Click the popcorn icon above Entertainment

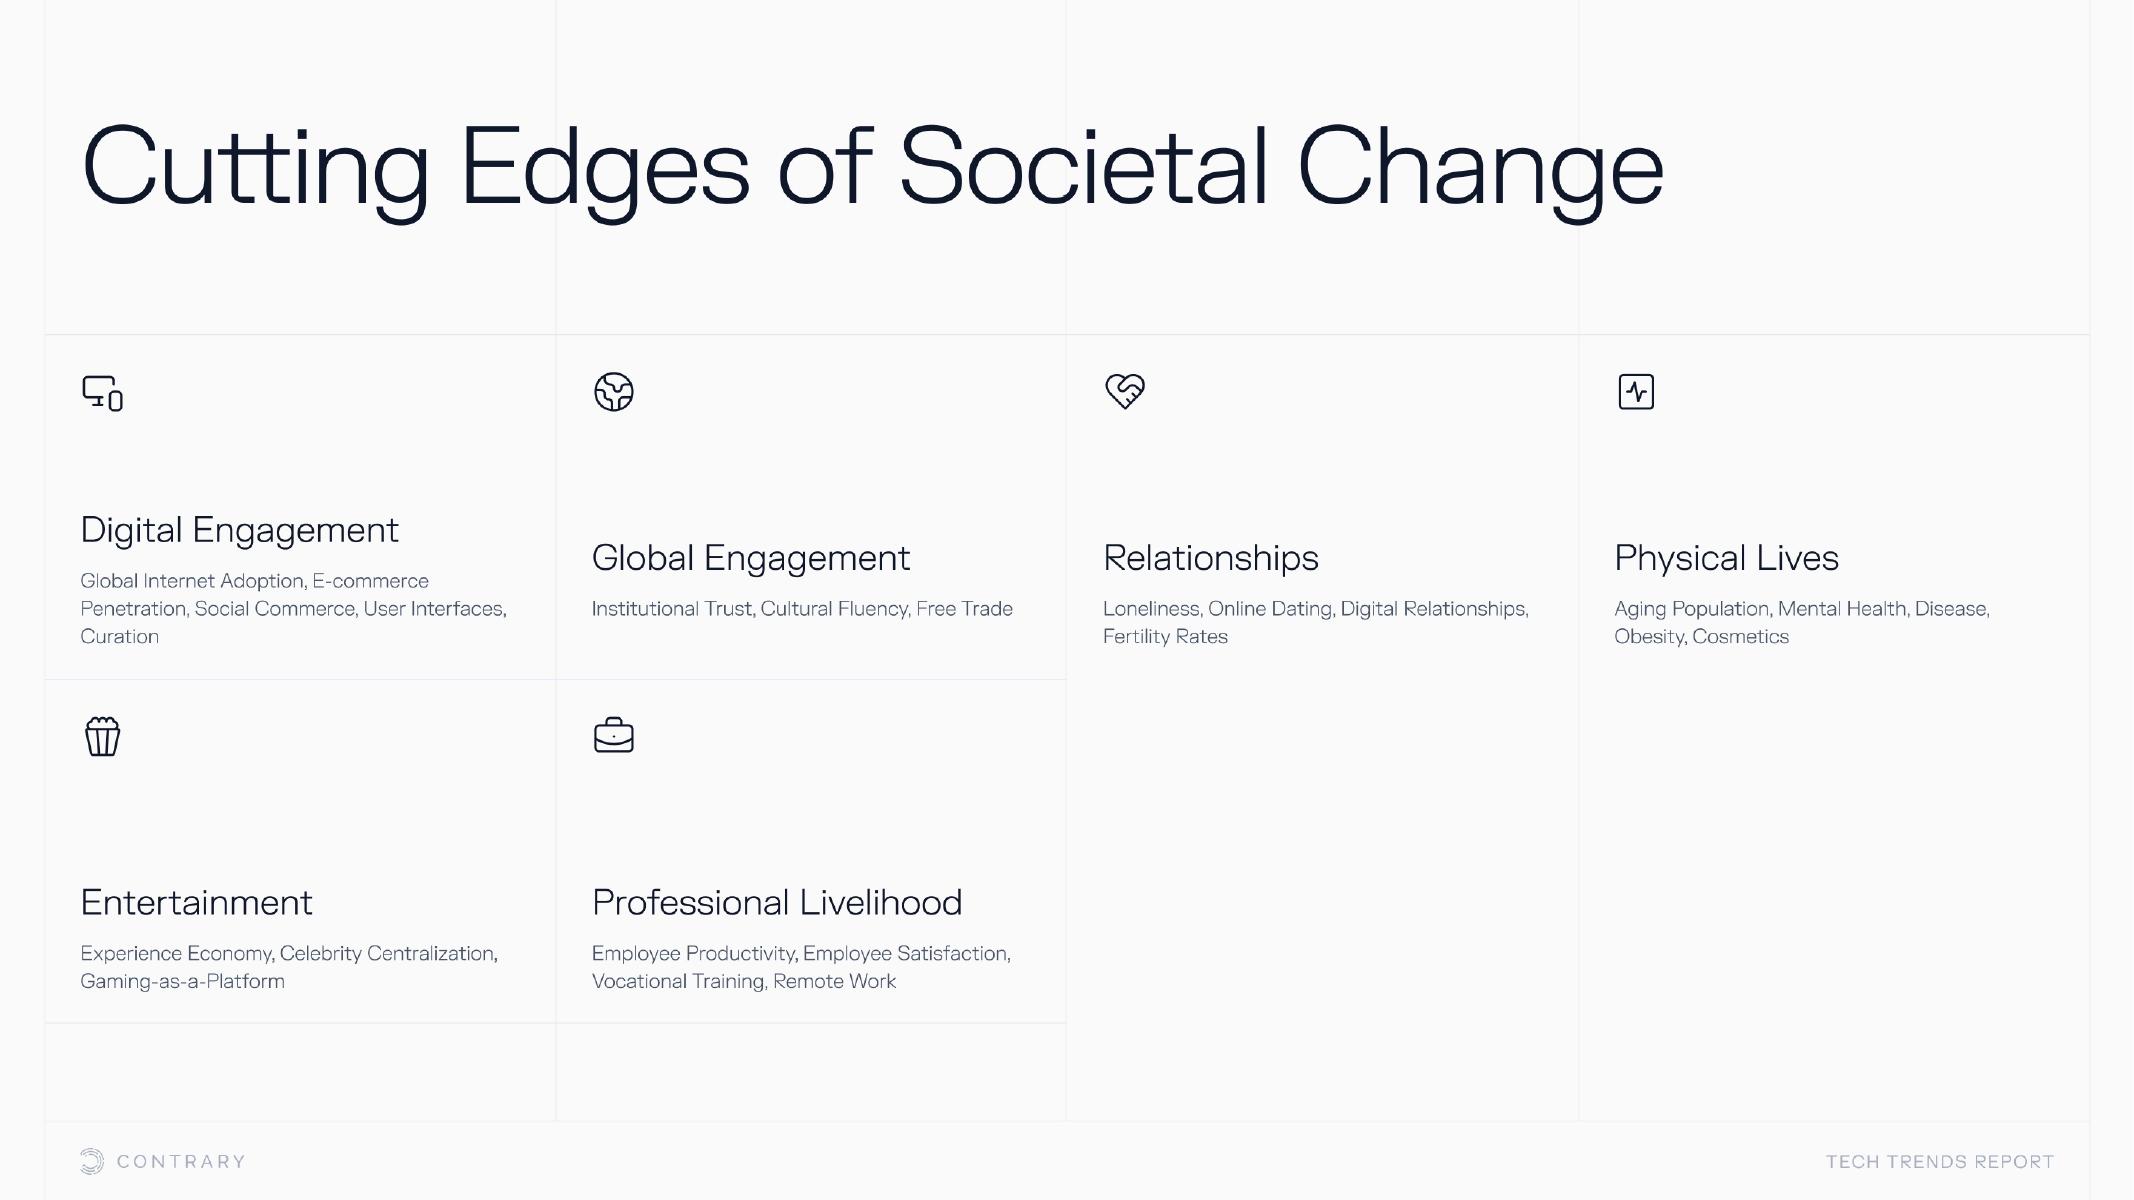(x=102, y=737)
